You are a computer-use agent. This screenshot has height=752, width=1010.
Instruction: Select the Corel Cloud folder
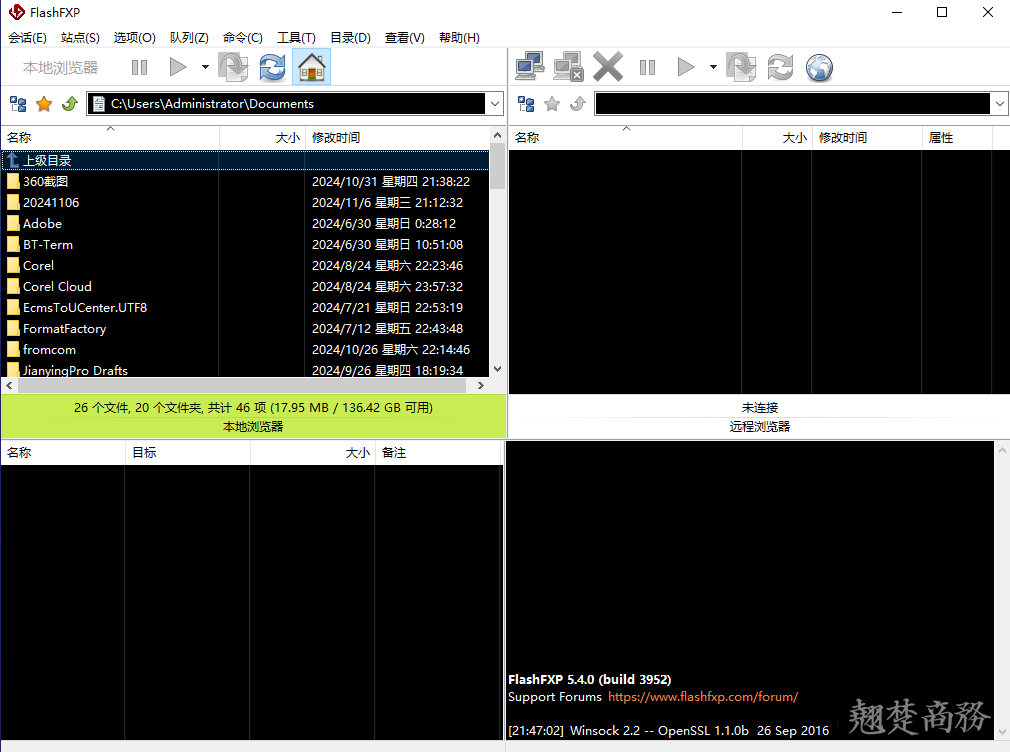pos(245,286)
